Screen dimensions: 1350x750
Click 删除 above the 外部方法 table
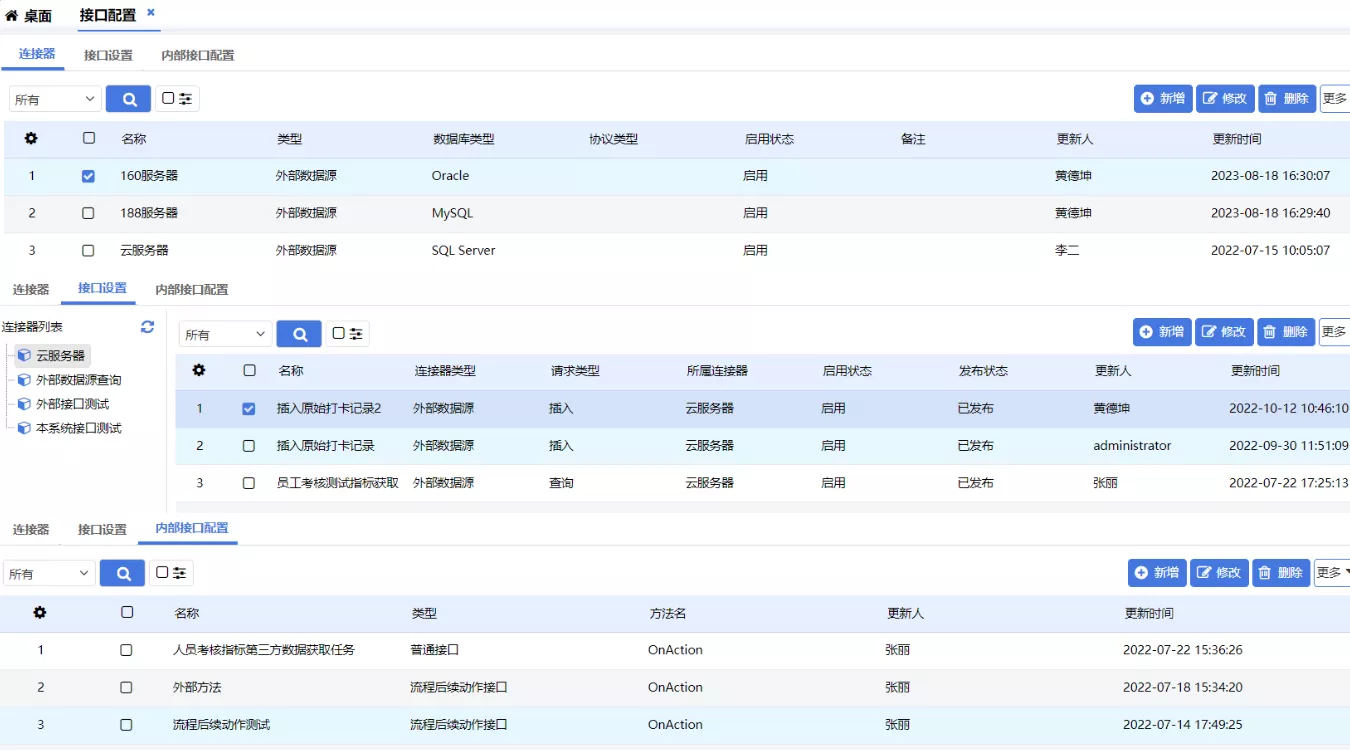pos(1281,573)
